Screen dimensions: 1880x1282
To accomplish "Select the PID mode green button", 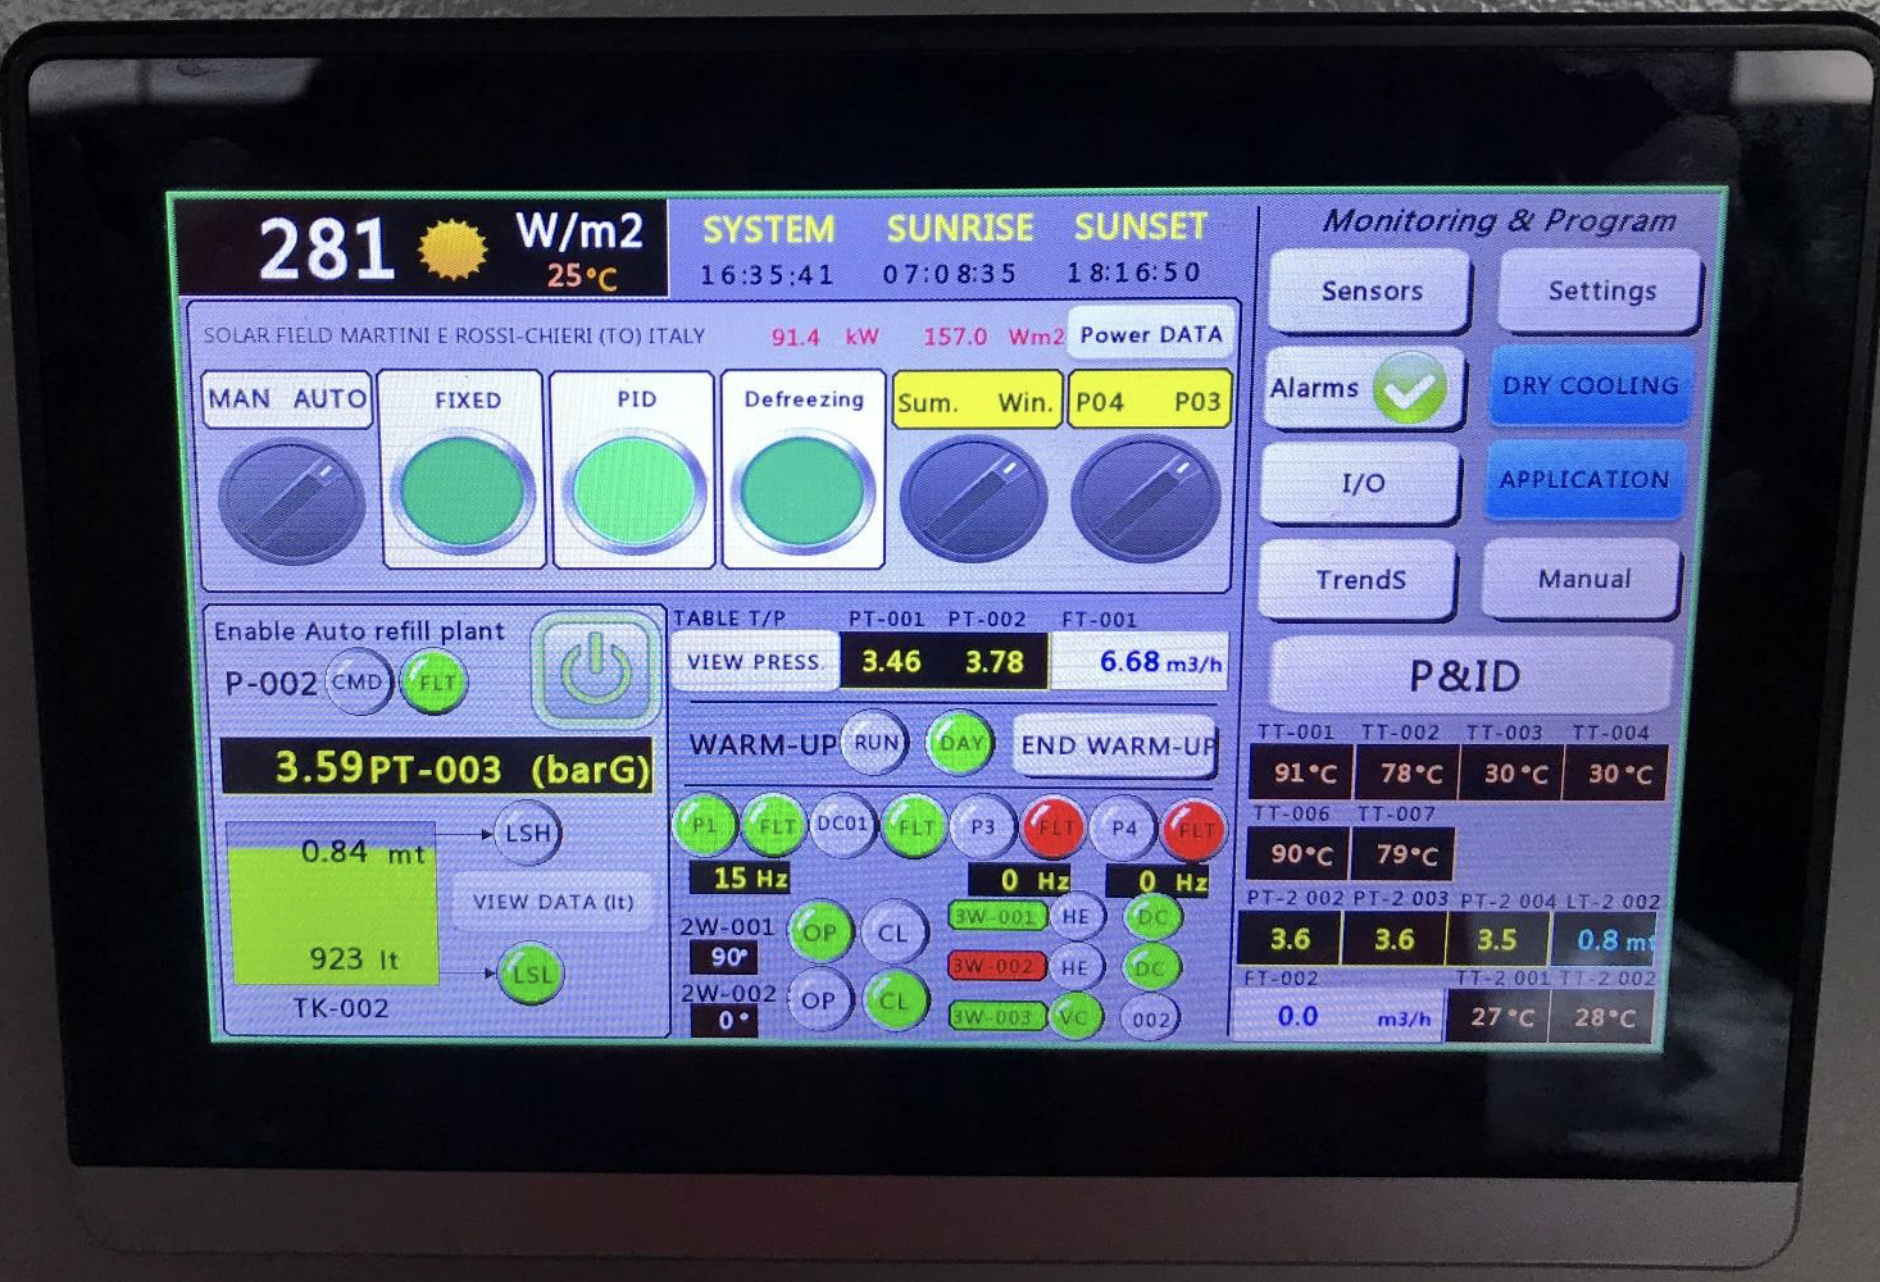I will [634, 492].
